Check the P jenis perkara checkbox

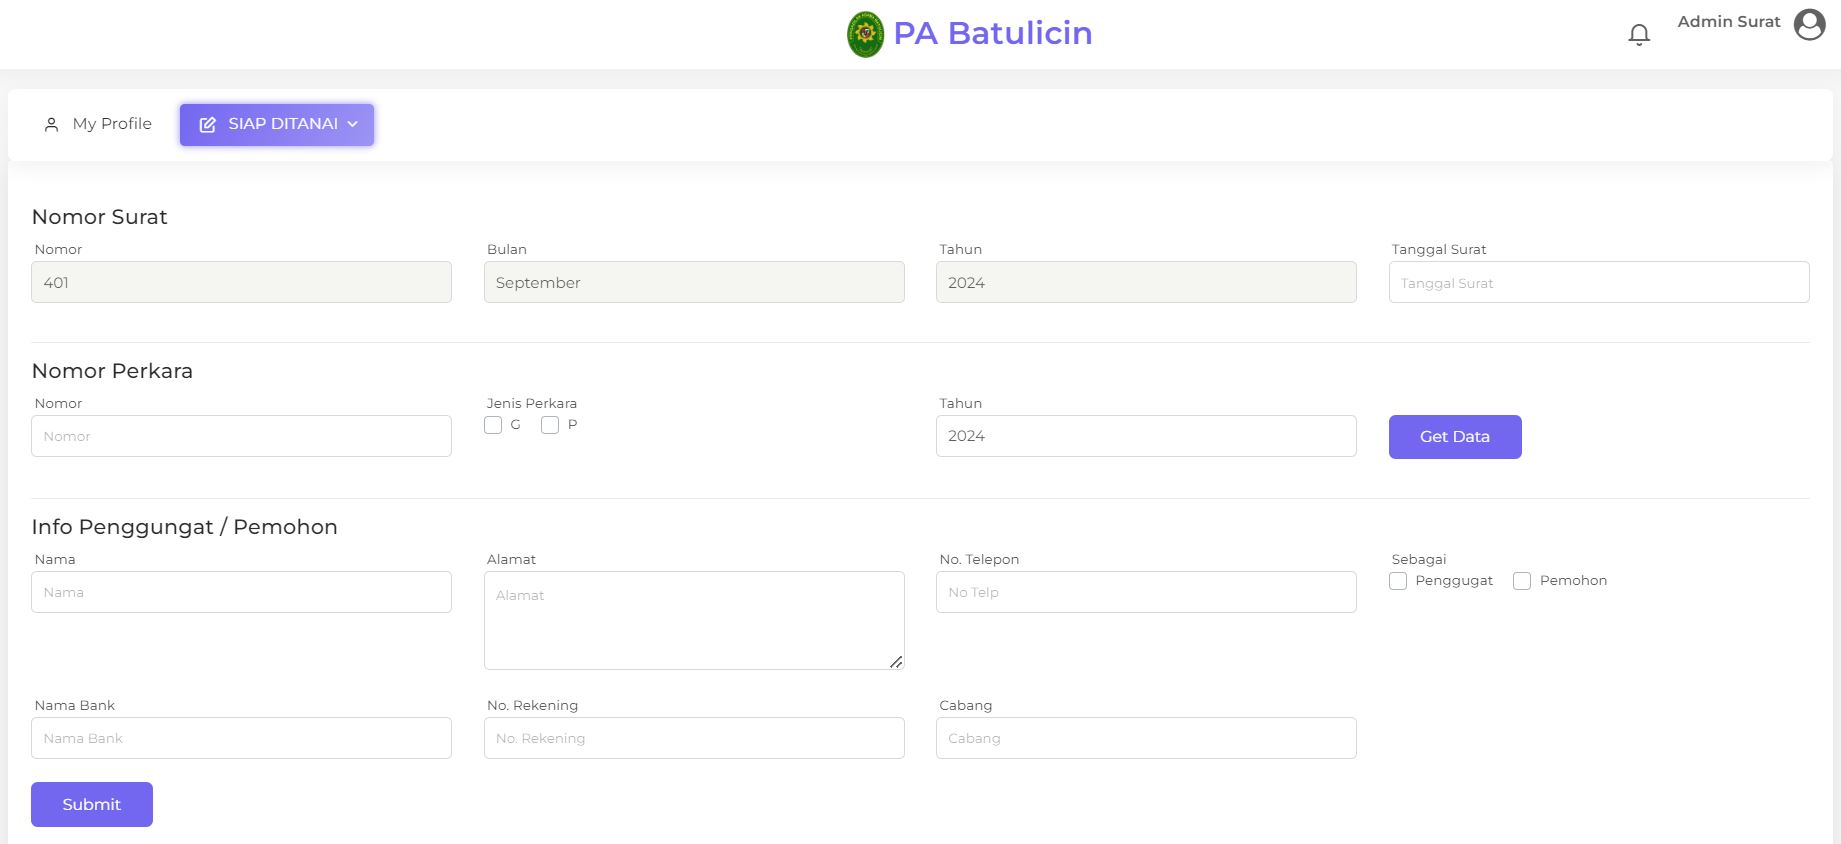pos(550,425)
